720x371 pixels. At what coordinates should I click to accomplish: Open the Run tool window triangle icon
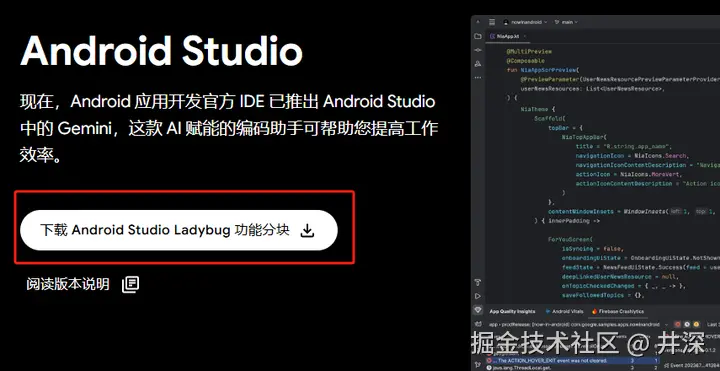pos(478,296)
